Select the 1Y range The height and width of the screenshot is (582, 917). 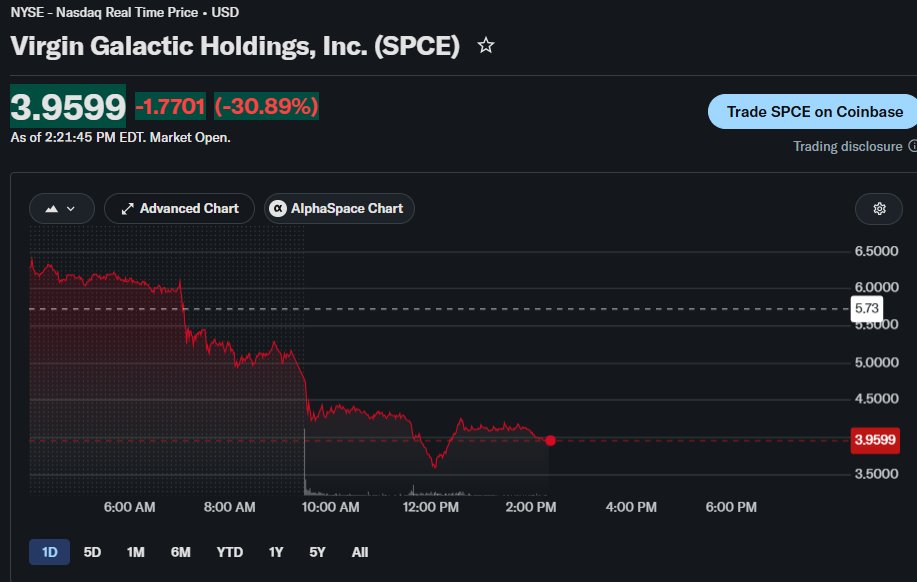(x=275, y=552)
